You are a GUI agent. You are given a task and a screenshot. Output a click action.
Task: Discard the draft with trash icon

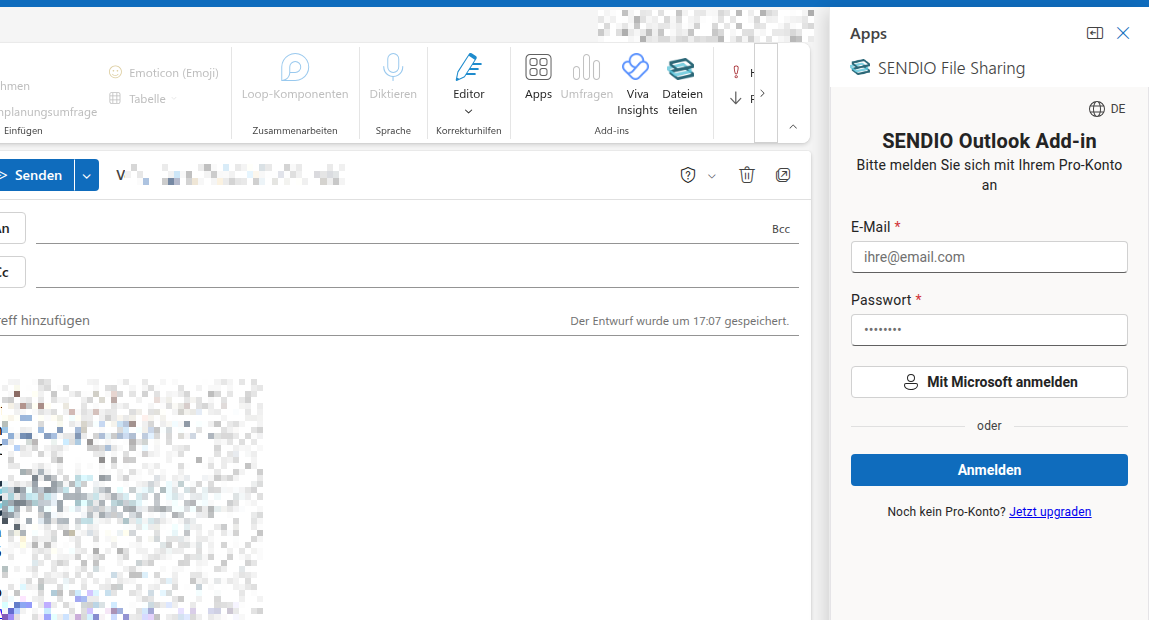(x=747, y=175)
